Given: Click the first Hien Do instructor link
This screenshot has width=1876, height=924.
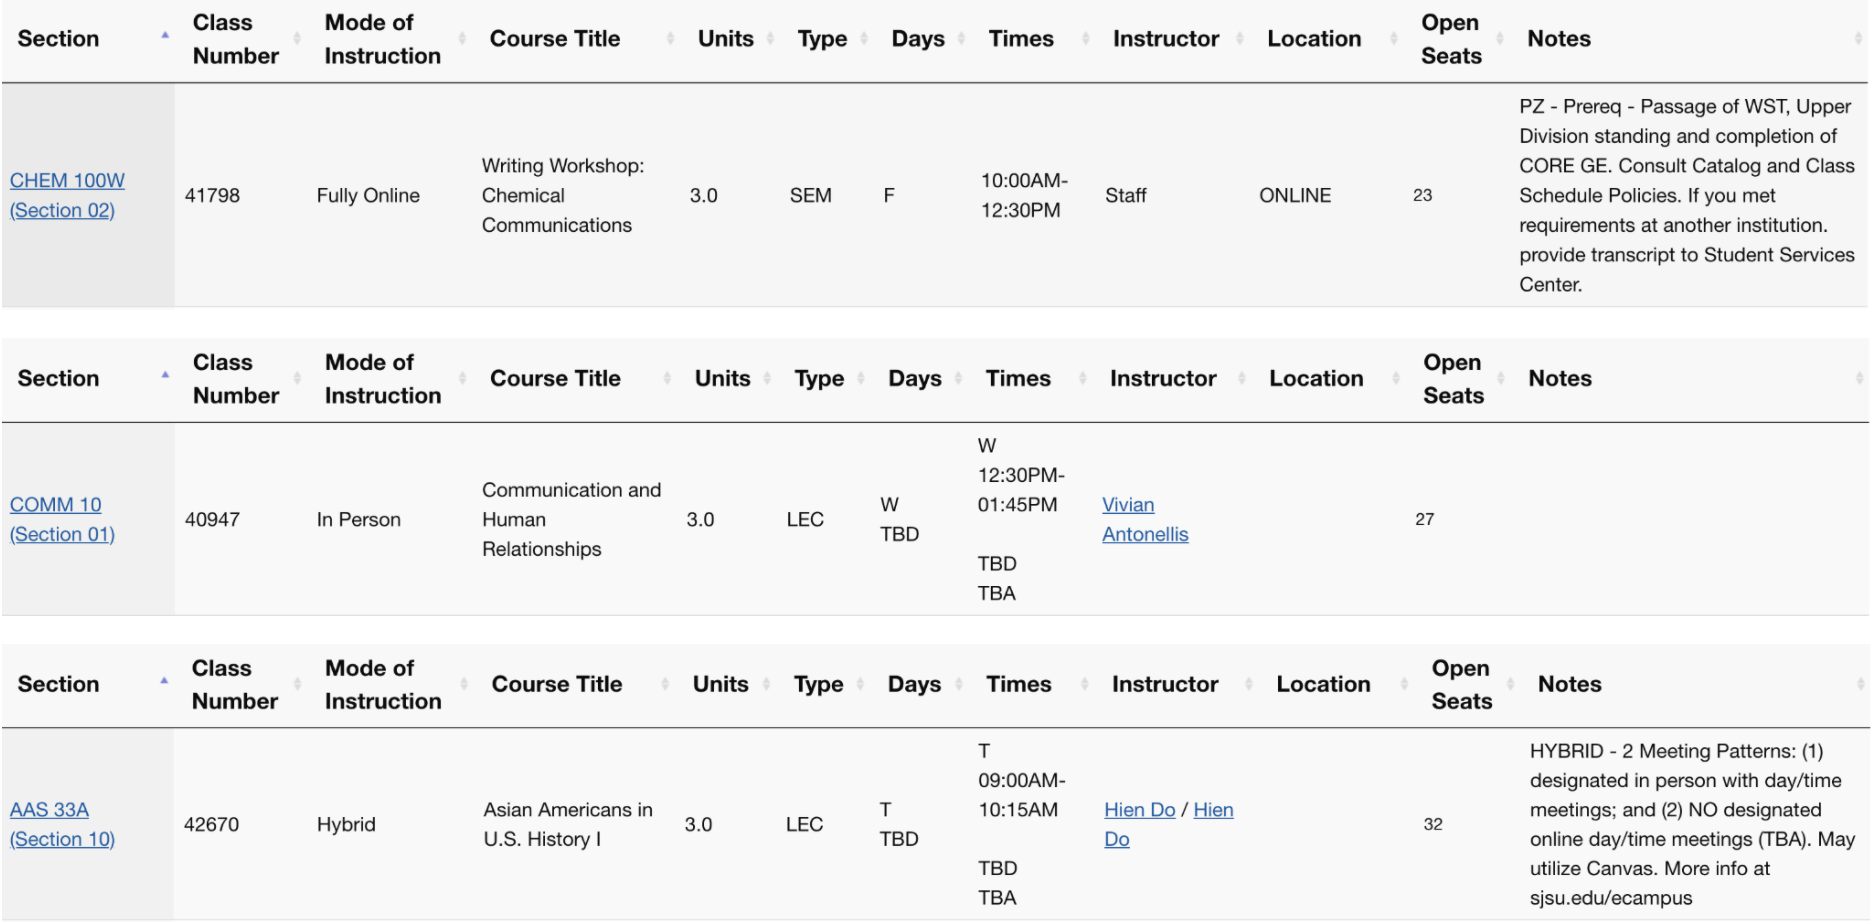Looking at the screenshot, I should [1139, 810].
